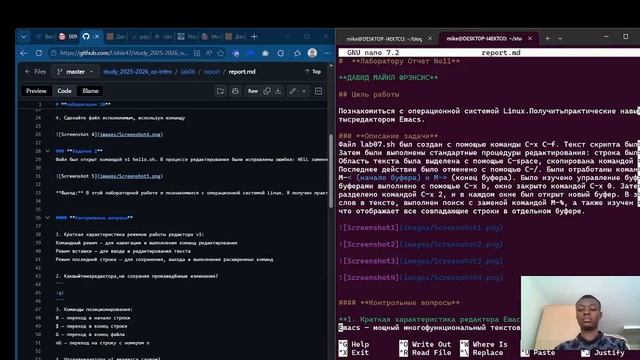Screen dimensions: 640x360
Task: Close the ~/blog terminal tab
Action: [430, 39]
